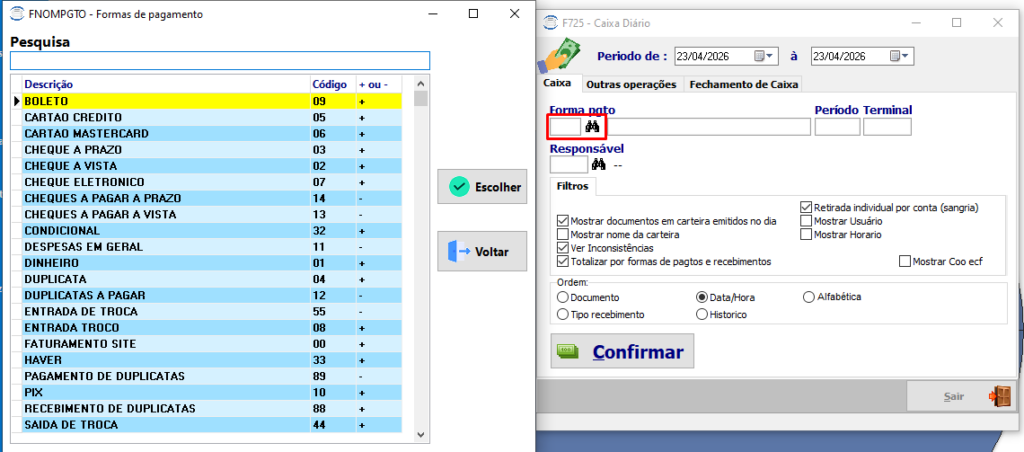Screen dimensions: 1024x452
Task: Click the Pesquisa search input field
Action: click(220, 61)
